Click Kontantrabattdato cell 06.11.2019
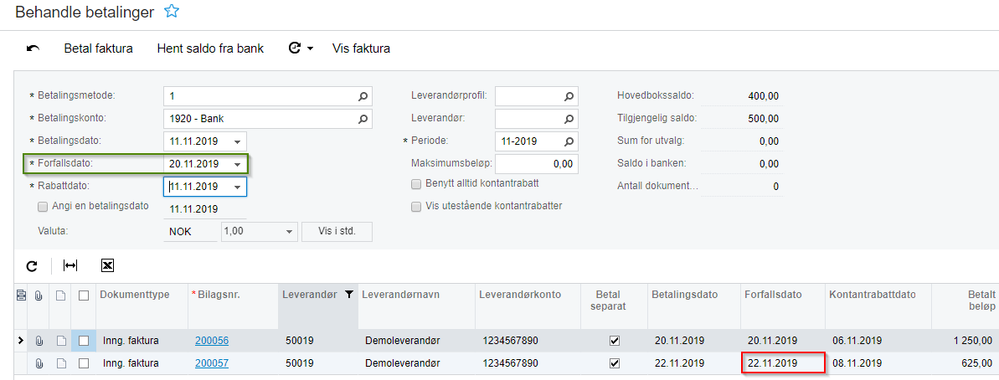The height and width of the screenshot is (380, 999). tap(857, 341)
